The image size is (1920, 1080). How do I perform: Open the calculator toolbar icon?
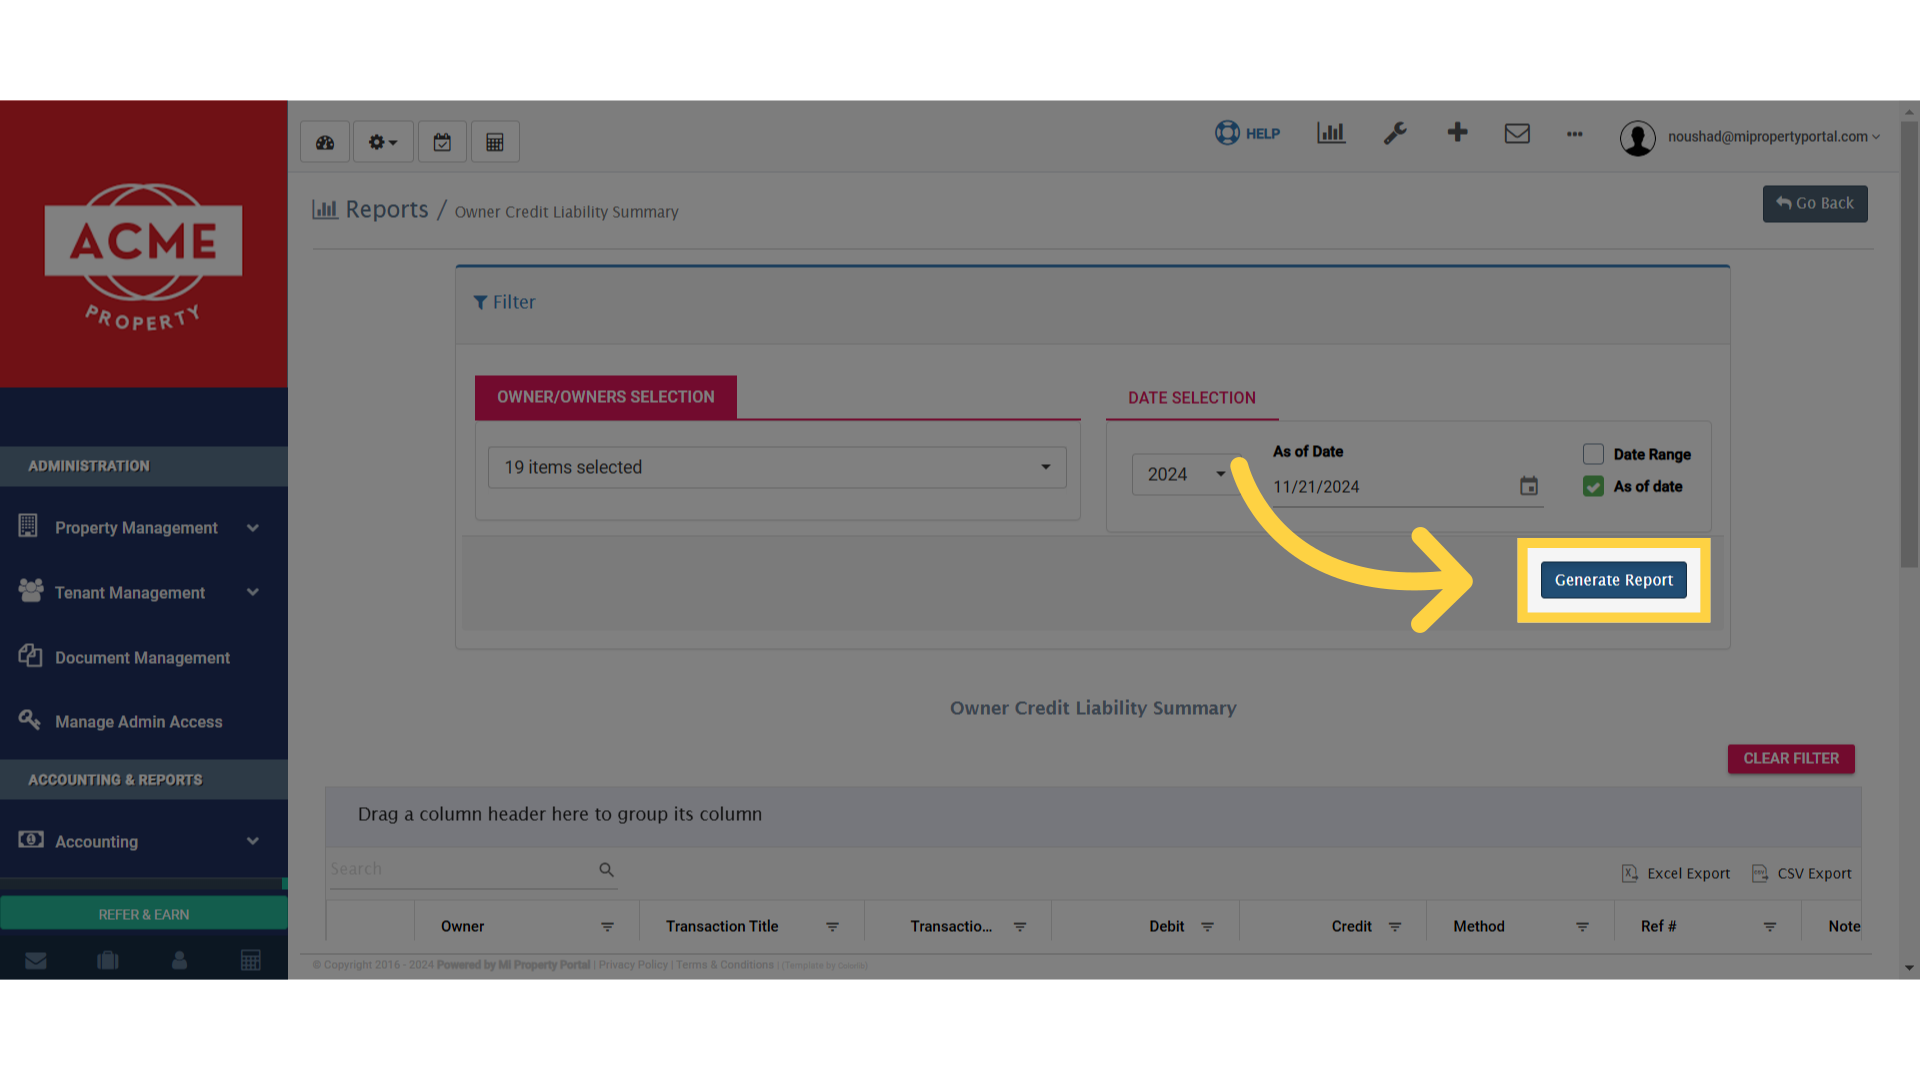point(495,142)
